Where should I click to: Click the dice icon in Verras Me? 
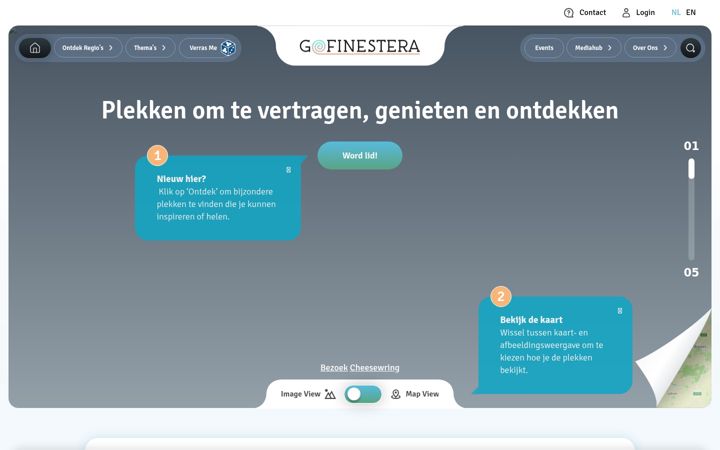tap(228, 48)
